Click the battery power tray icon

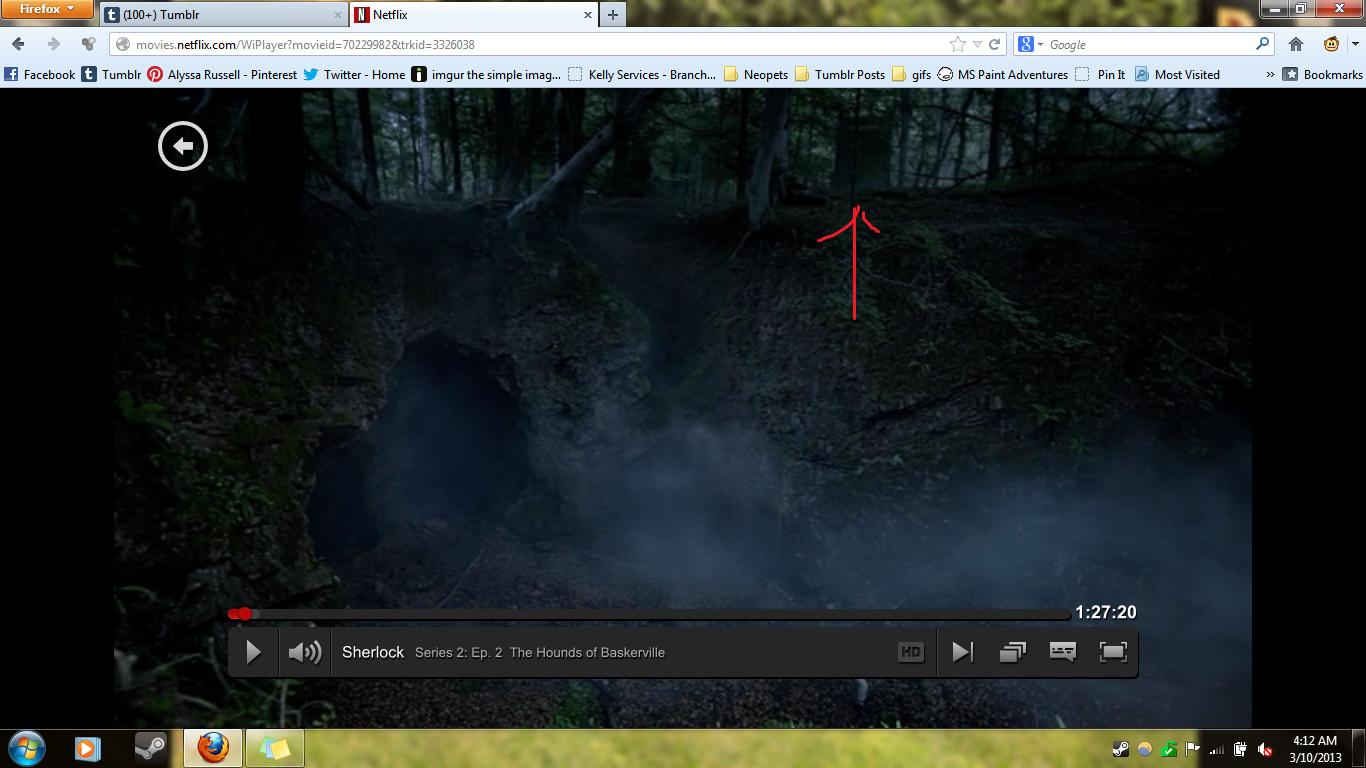(x=1241, y=749)
